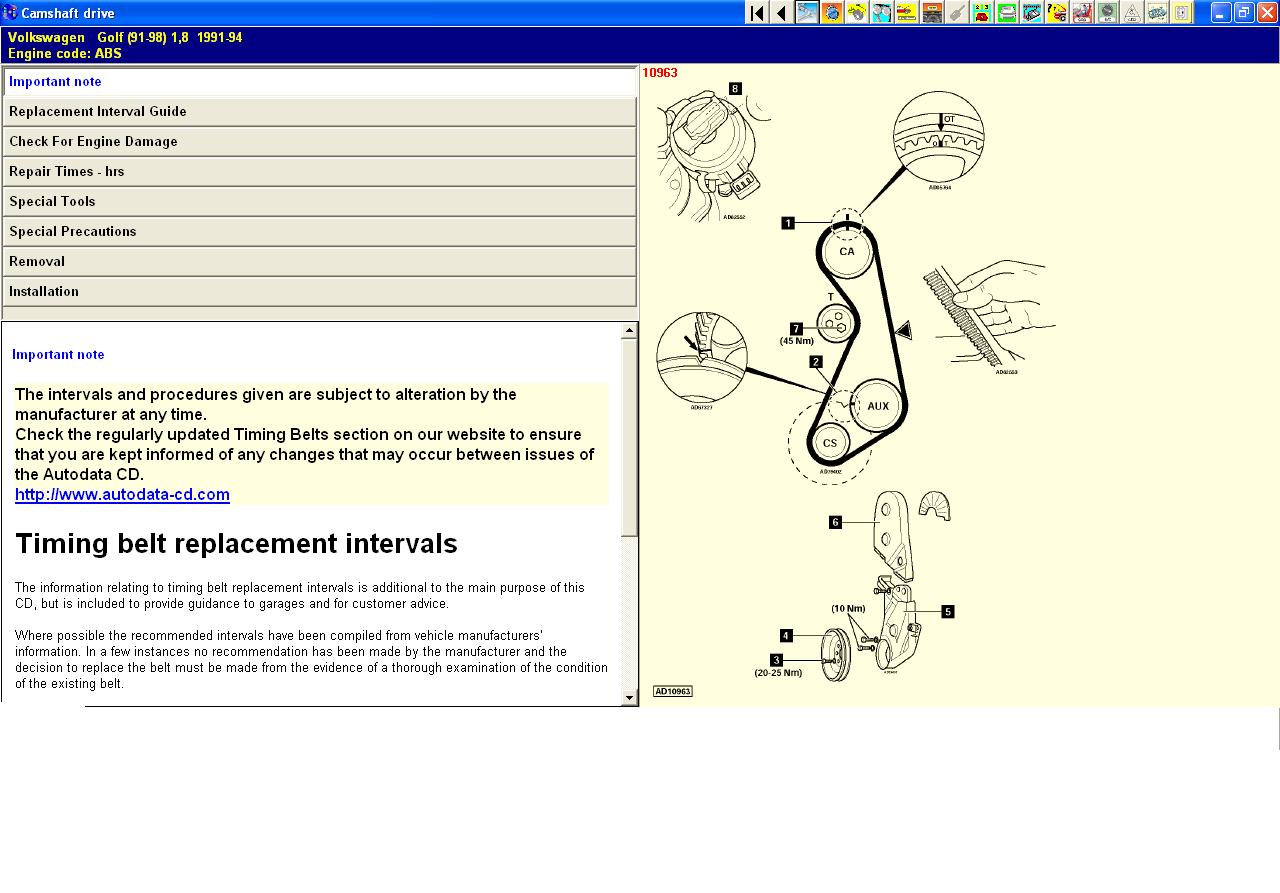Viewport: 1280px width, 893px height.
Task: Select the Removal section
Action: coord(319,262)
